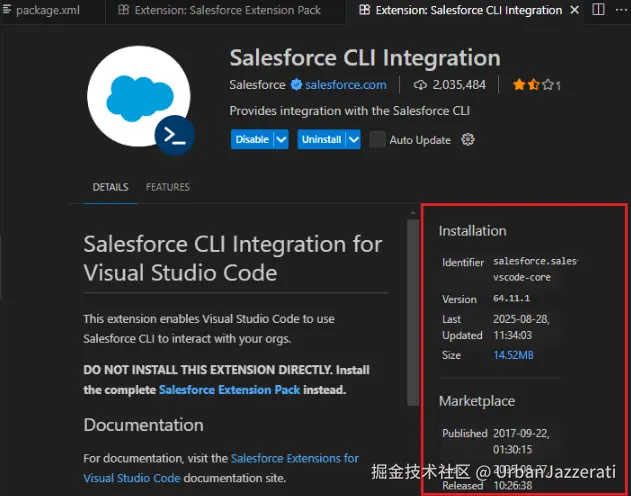Click the Salesforce cloud extension logo
Image resolution: width=631 pixels, height=496 pixels.
pos(137,95)
